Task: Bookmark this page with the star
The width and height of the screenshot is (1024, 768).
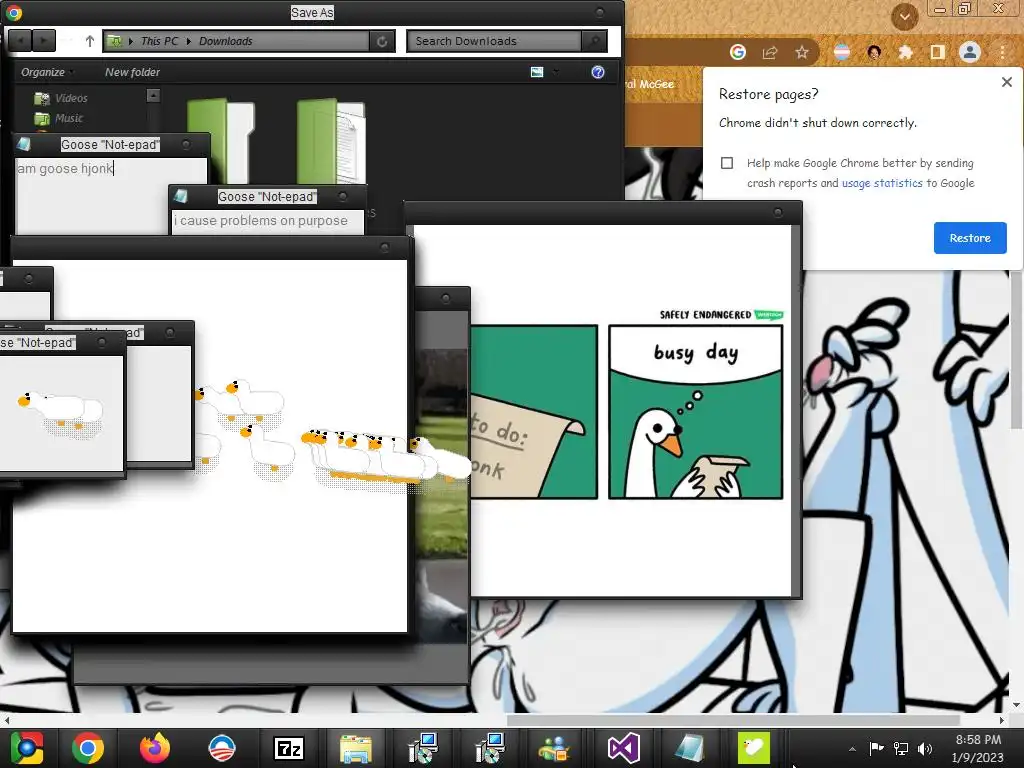Action: pyautogui.click(x=802, y=52)
